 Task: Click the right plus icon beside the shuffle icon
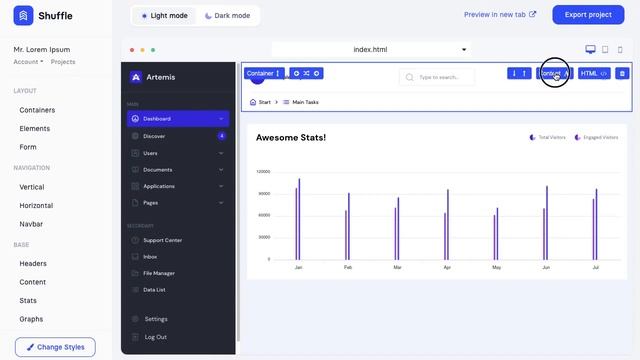click(316, 73)
